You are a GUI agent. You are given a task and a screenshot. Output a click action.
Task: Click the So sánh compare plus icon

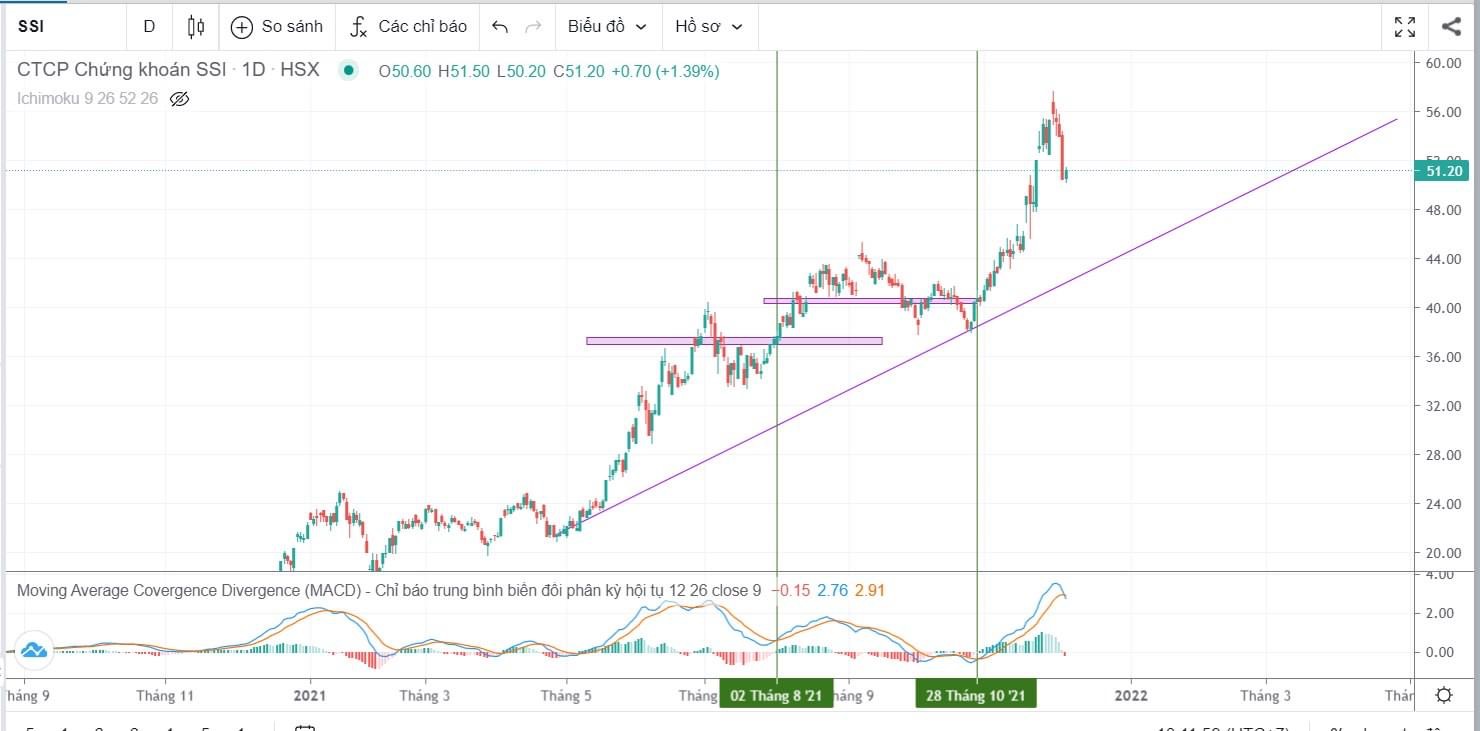pyautogui.click(x=241, y=27)
